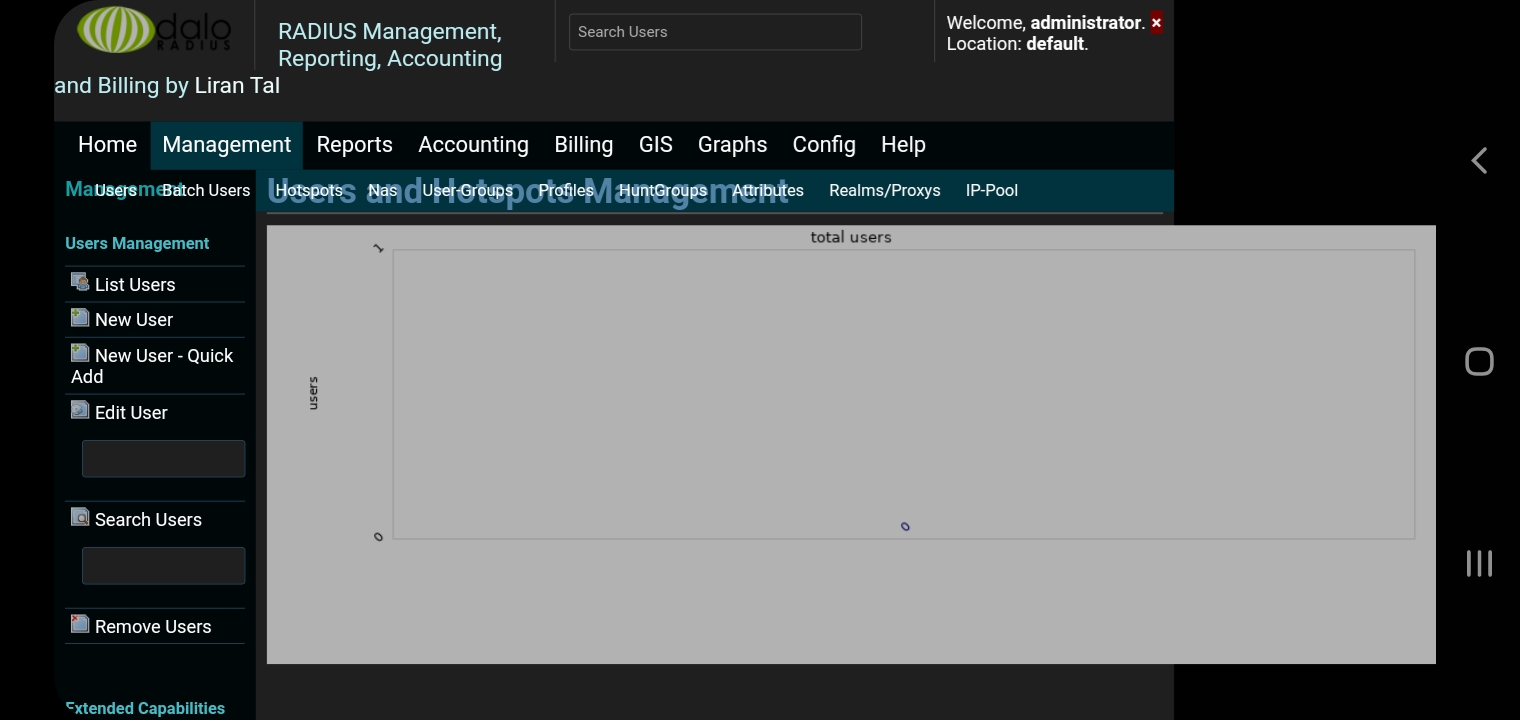Image resolution: width=1520 pixels, height=720 pixels.
Task: Click the Liran Tal link
Action: (x=237, y=85)
